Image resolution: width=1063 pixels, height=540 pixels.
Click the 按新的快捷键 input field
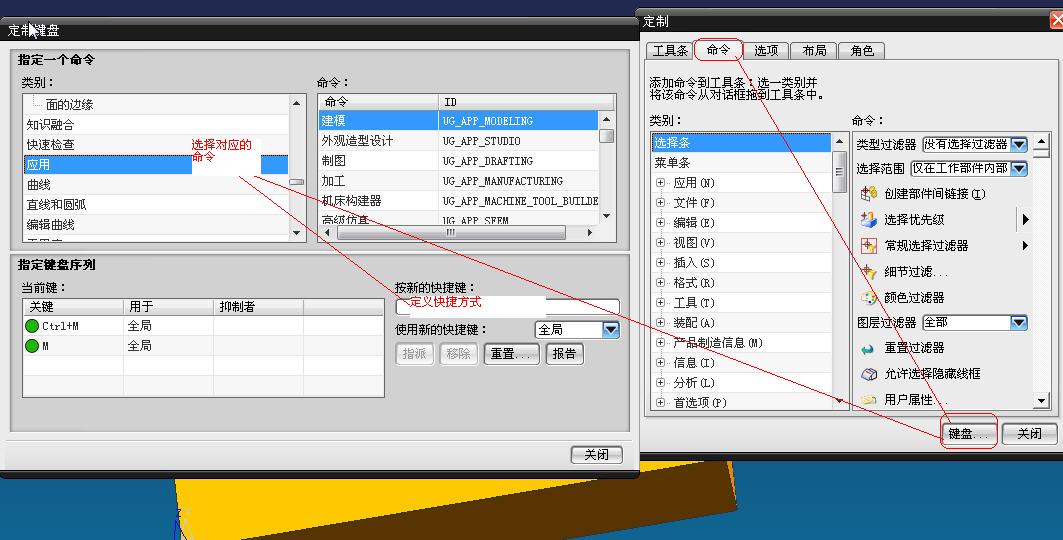(507, 307)
